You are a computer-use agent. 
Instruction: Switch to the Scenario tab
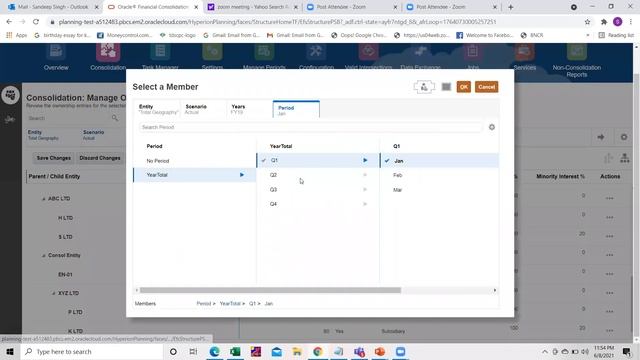203,109
